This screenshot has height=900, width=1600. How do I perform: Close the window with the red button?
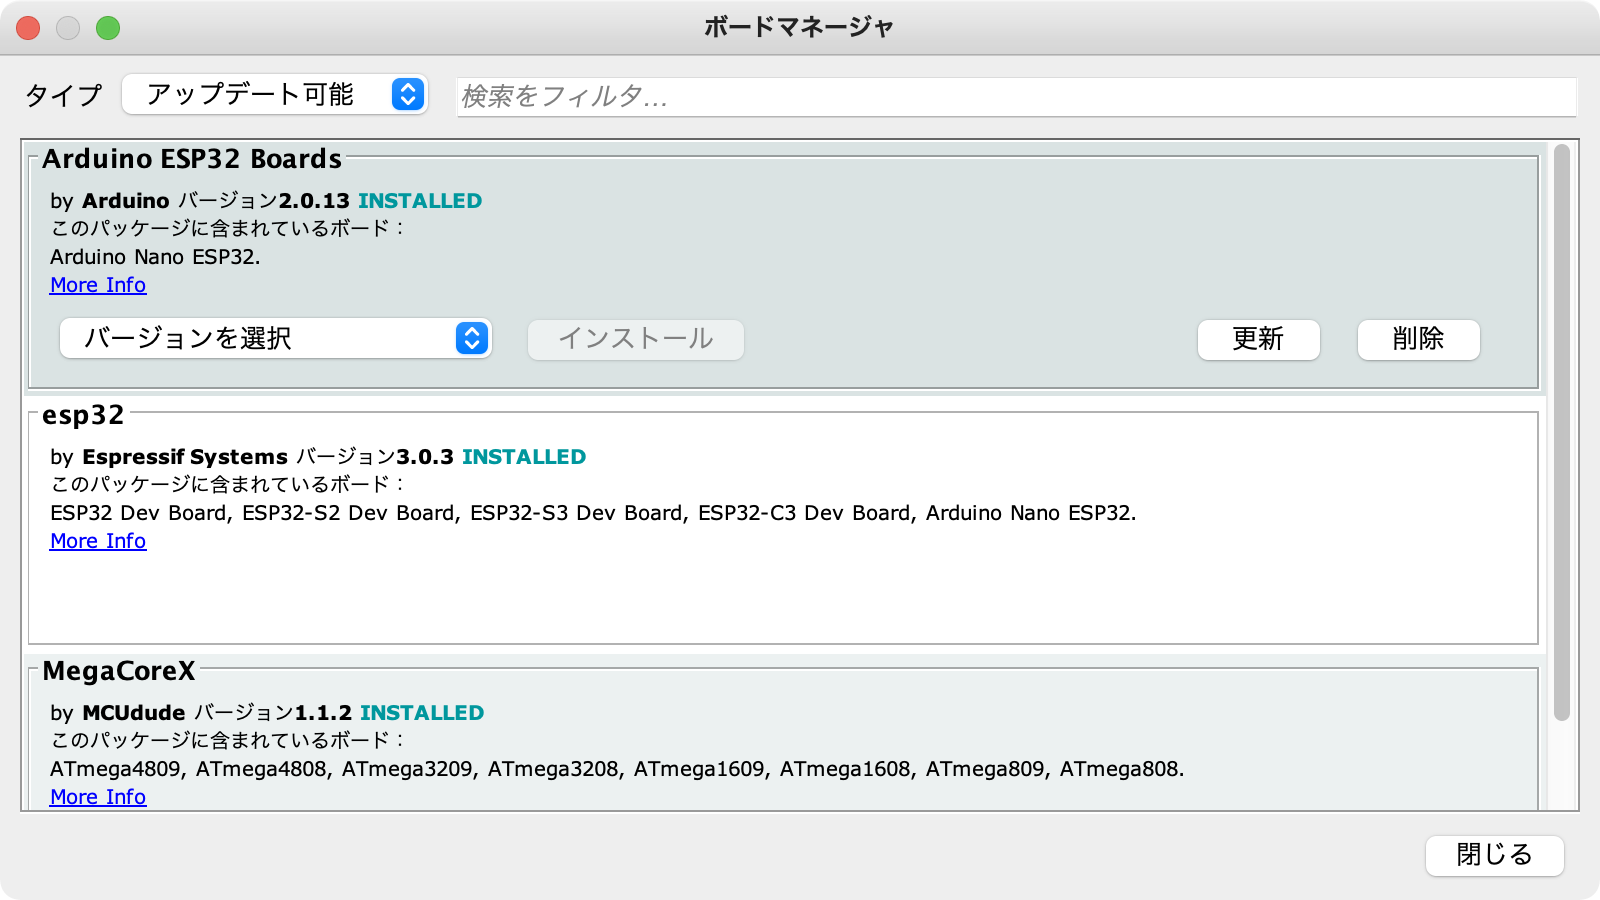(28, 28)
